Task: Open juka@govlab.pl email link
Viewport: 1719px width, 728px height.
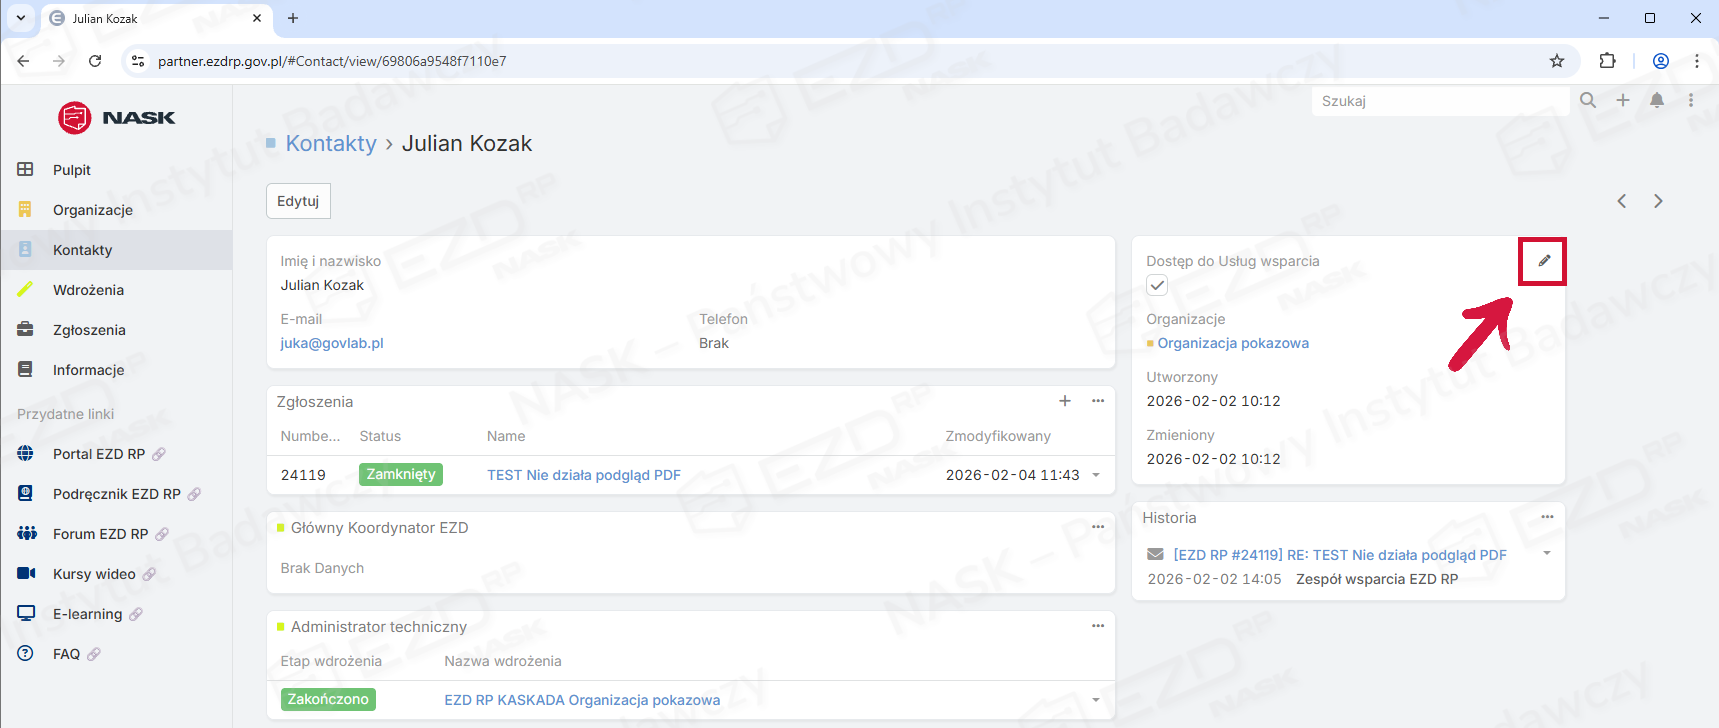Action: [332, 343]
